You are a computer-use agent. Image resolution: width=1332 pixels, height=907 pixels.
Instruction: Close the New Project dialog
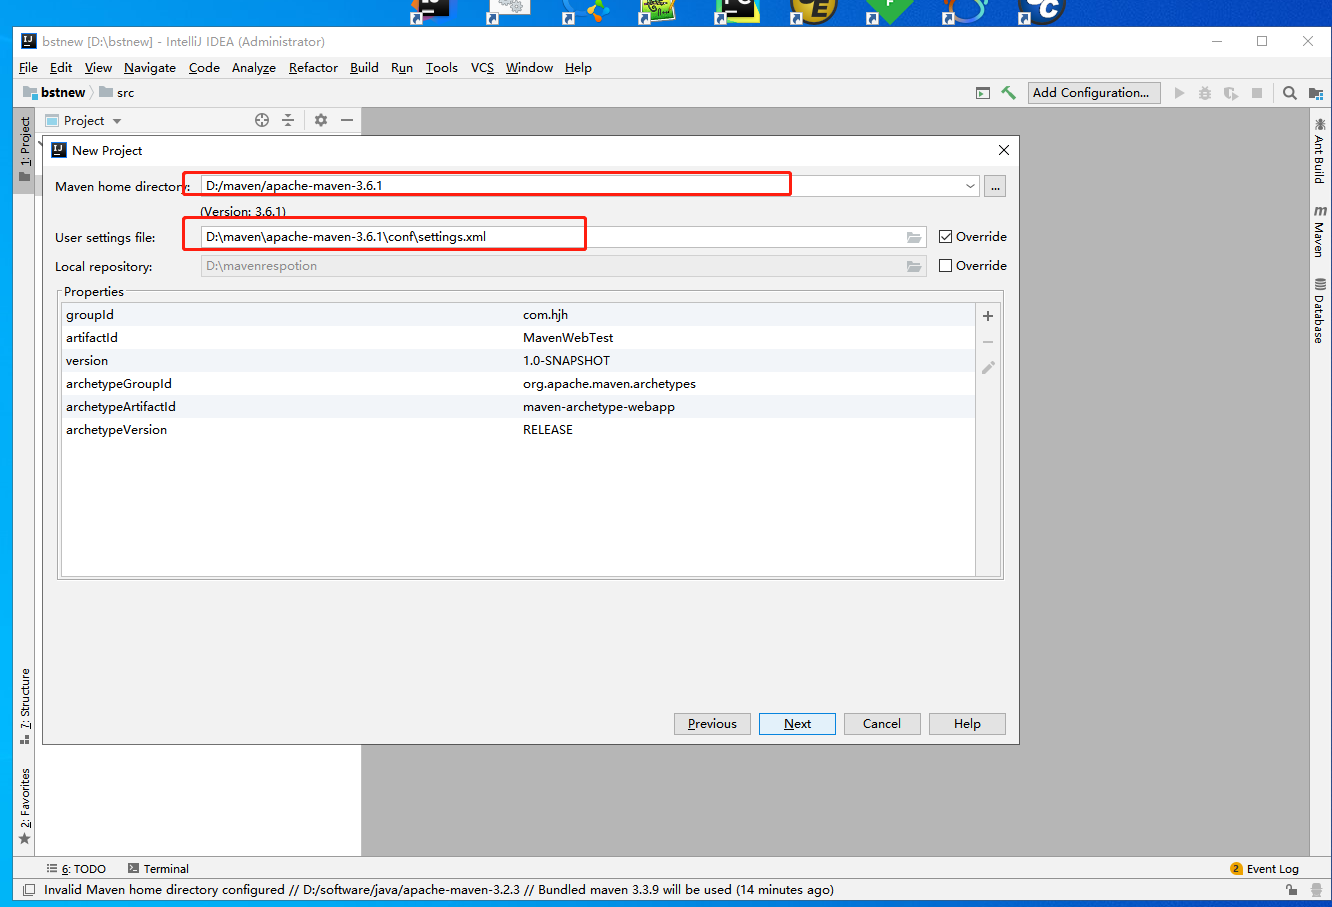coord(1004,150)
